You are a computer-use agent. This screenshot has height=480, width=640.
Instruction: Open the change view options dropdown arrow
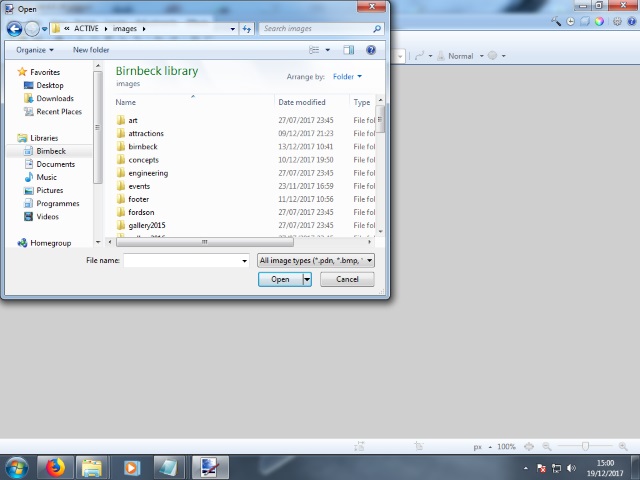327,49
